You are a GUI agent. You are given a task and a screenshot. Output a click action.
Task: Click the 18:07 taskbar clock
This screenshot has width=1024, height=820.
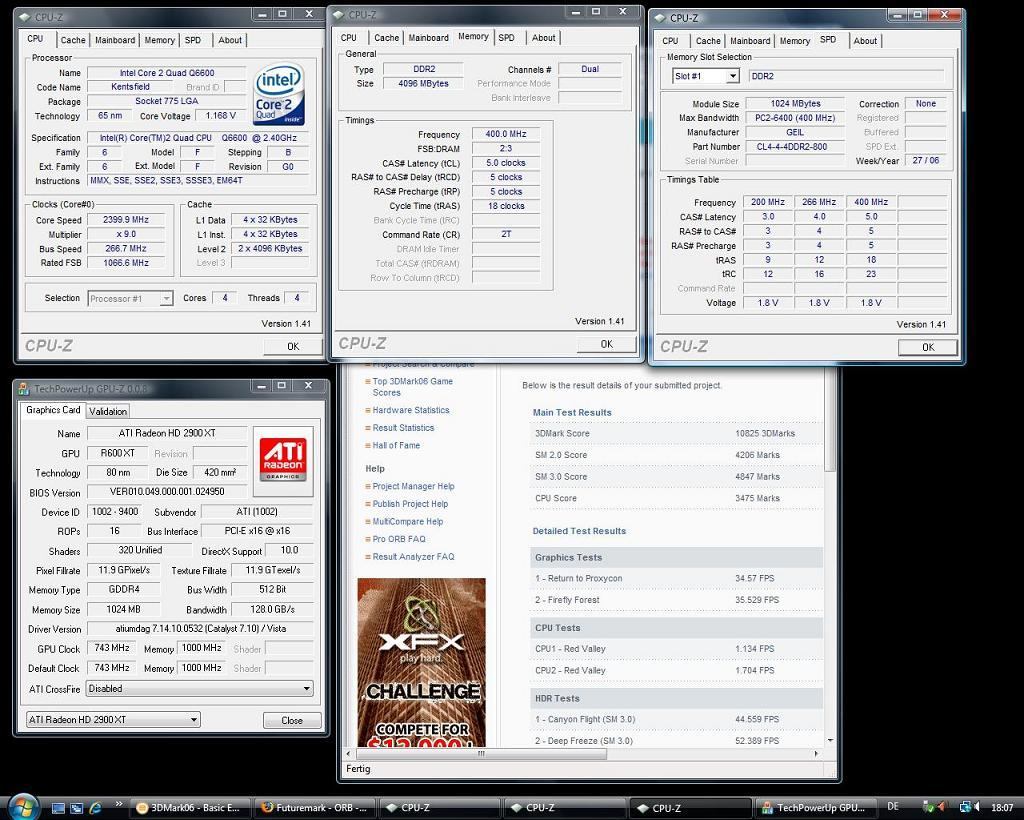(1002, 808)
